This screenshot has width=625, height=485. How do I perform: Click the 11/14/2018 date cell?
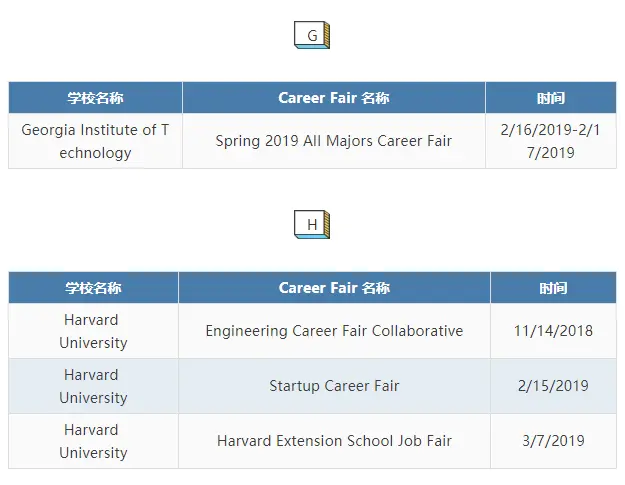click(x=553, y=331)
